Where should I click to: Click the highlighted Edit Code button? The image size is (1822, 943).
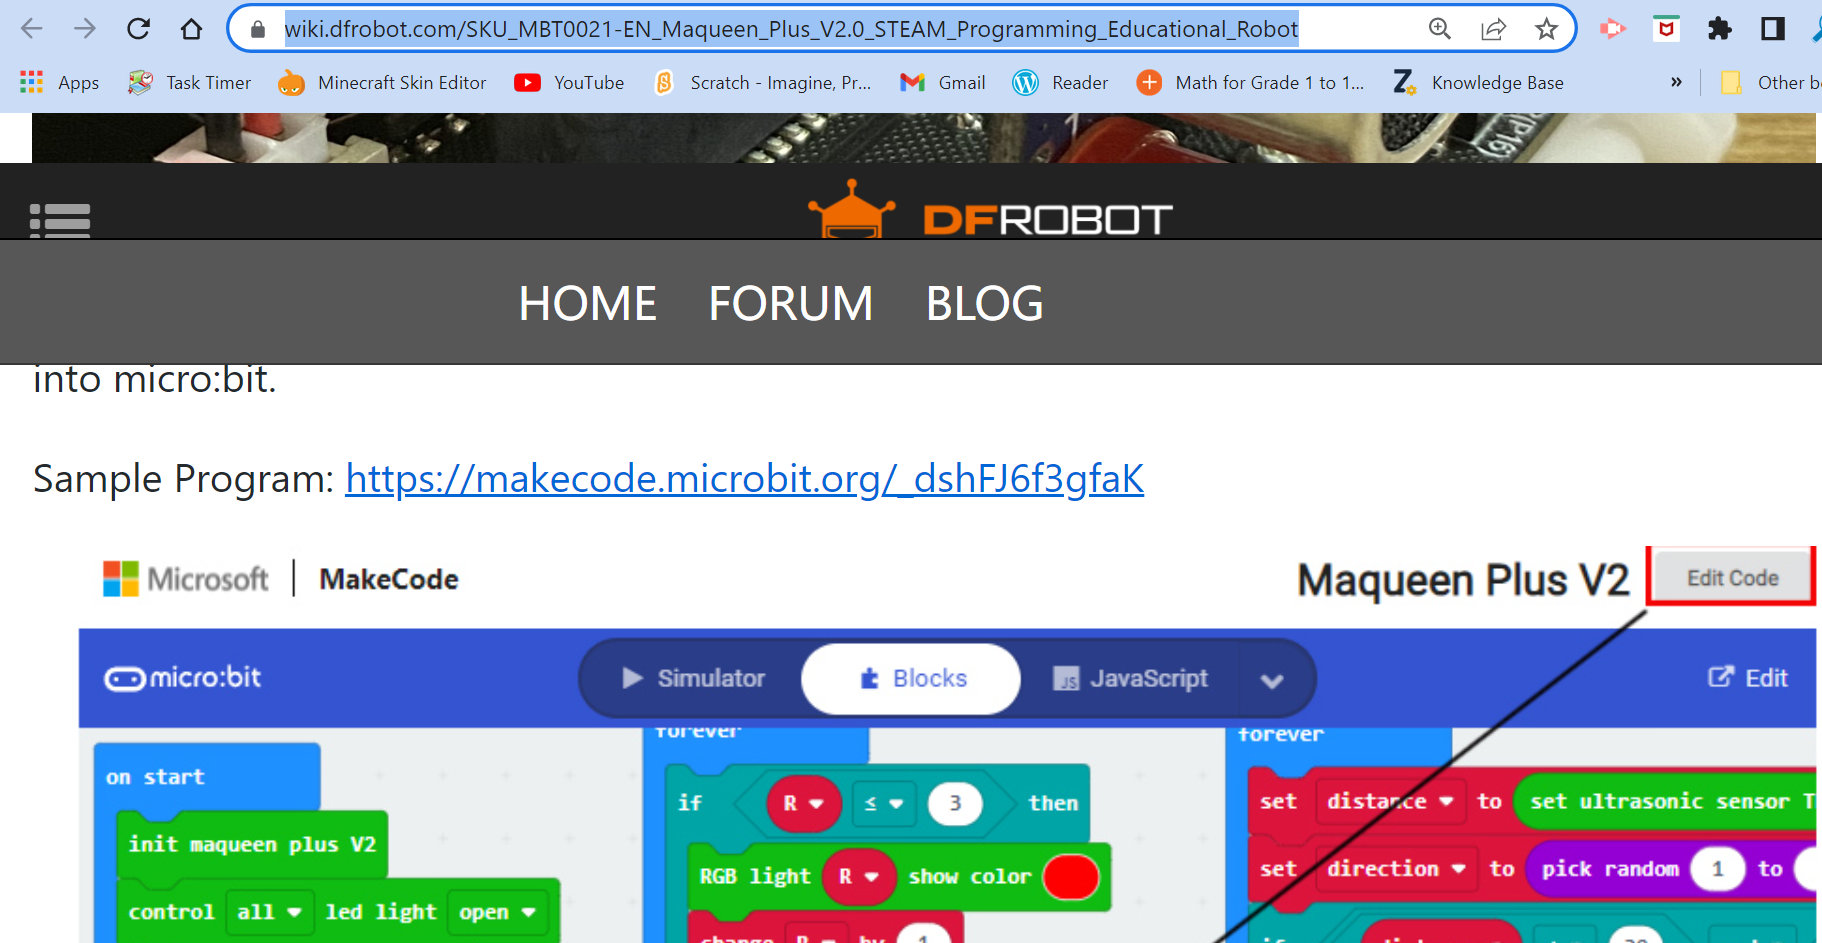1730,577
